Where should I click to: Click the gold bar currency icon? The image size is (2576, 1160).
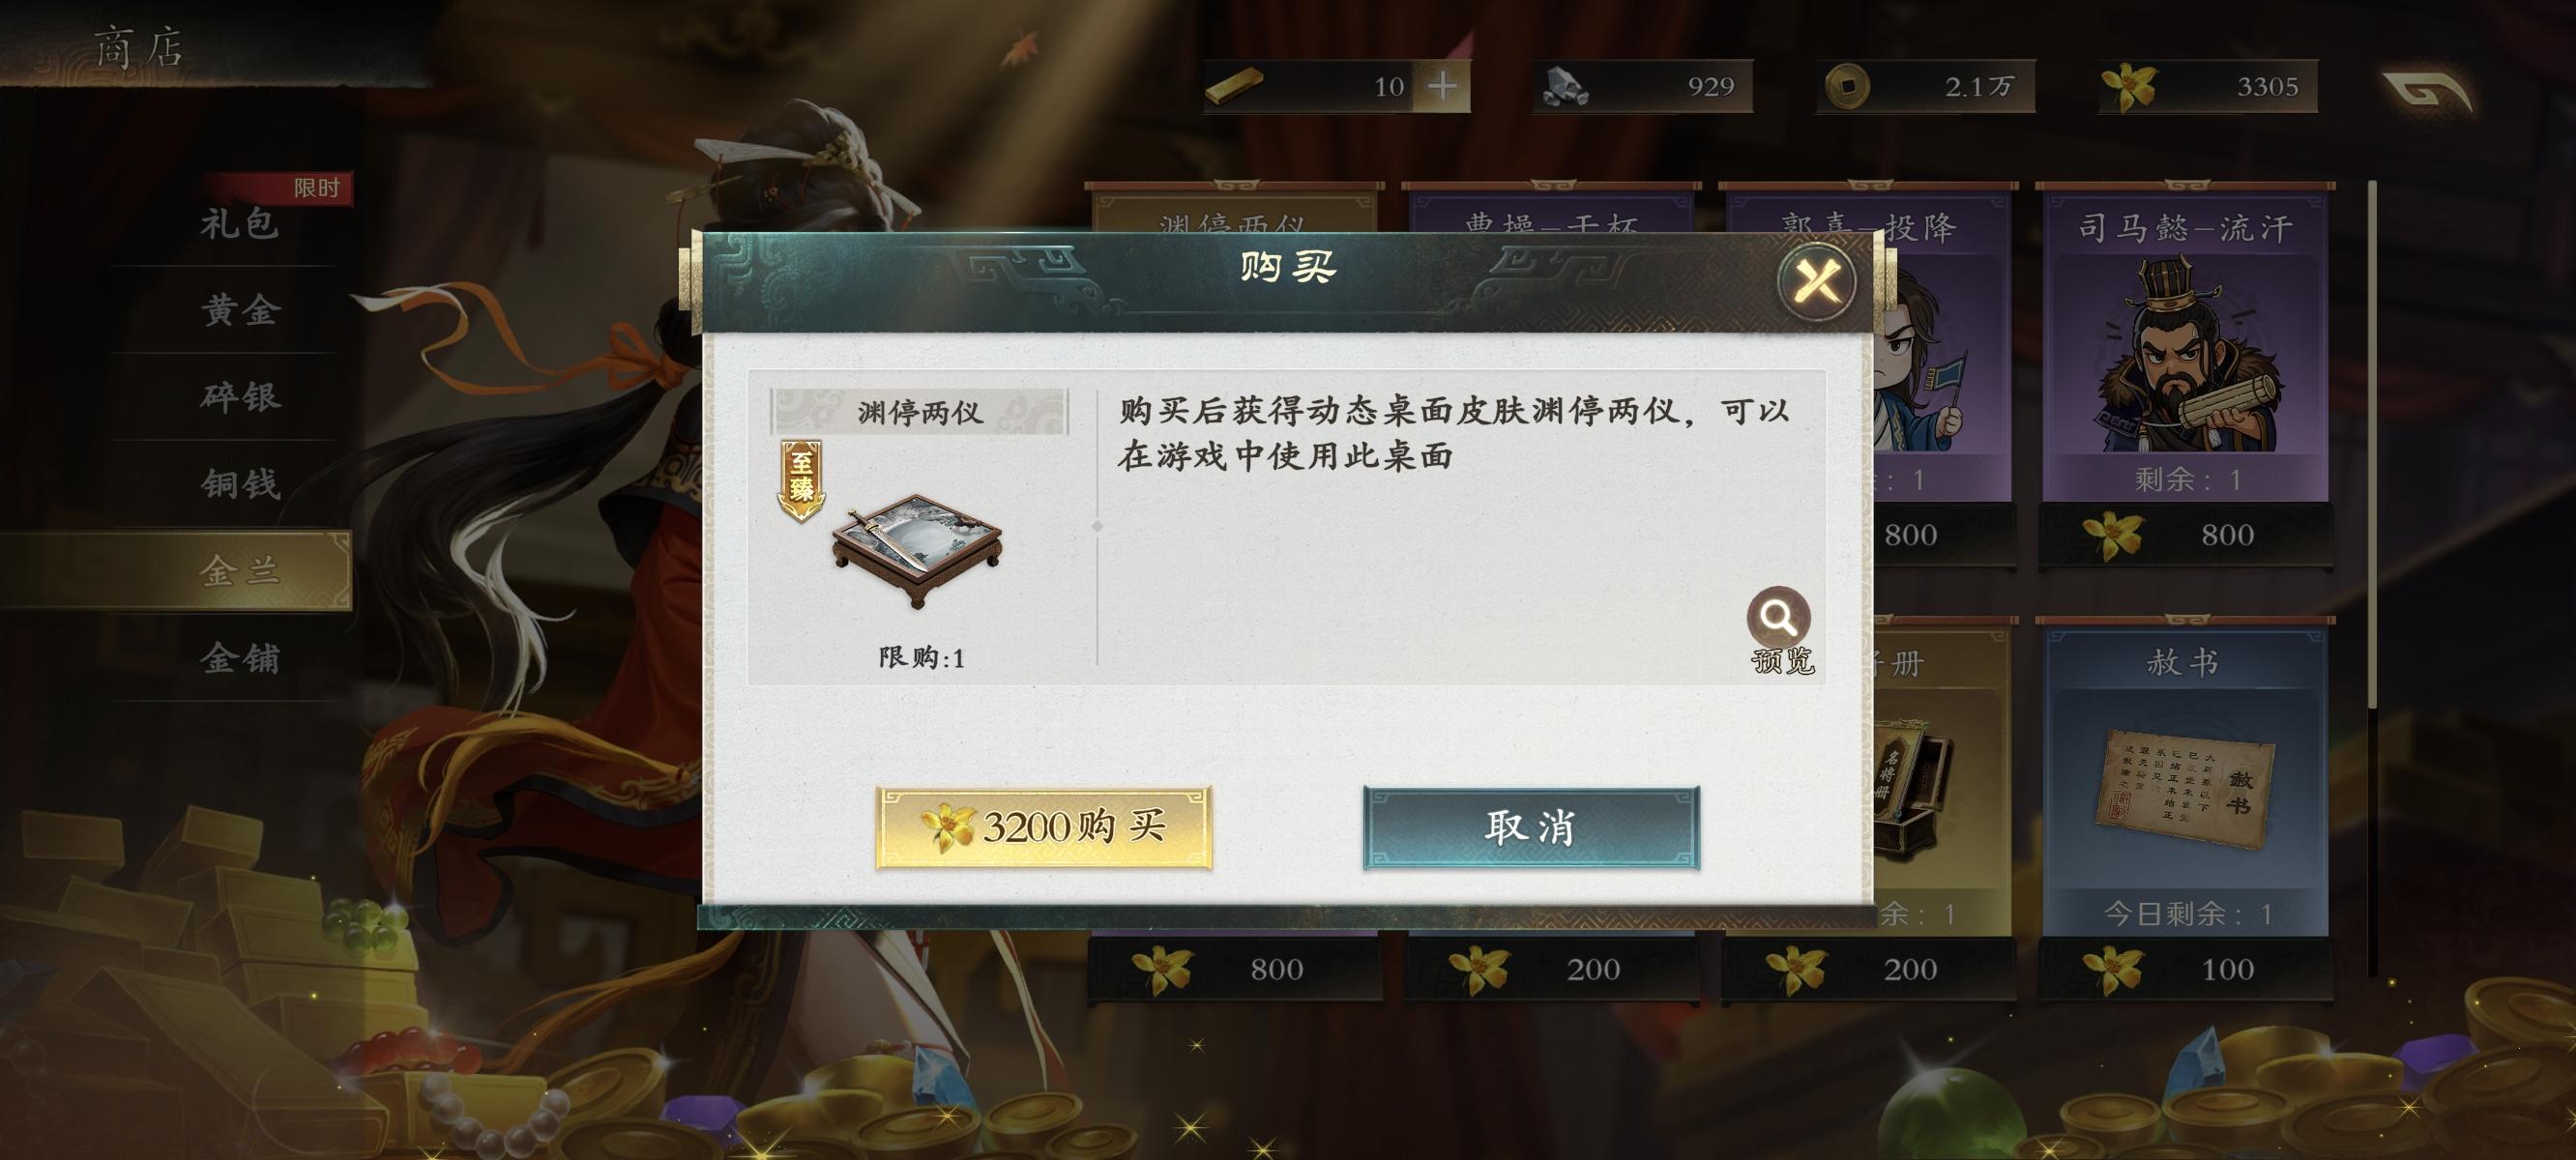1234,87
